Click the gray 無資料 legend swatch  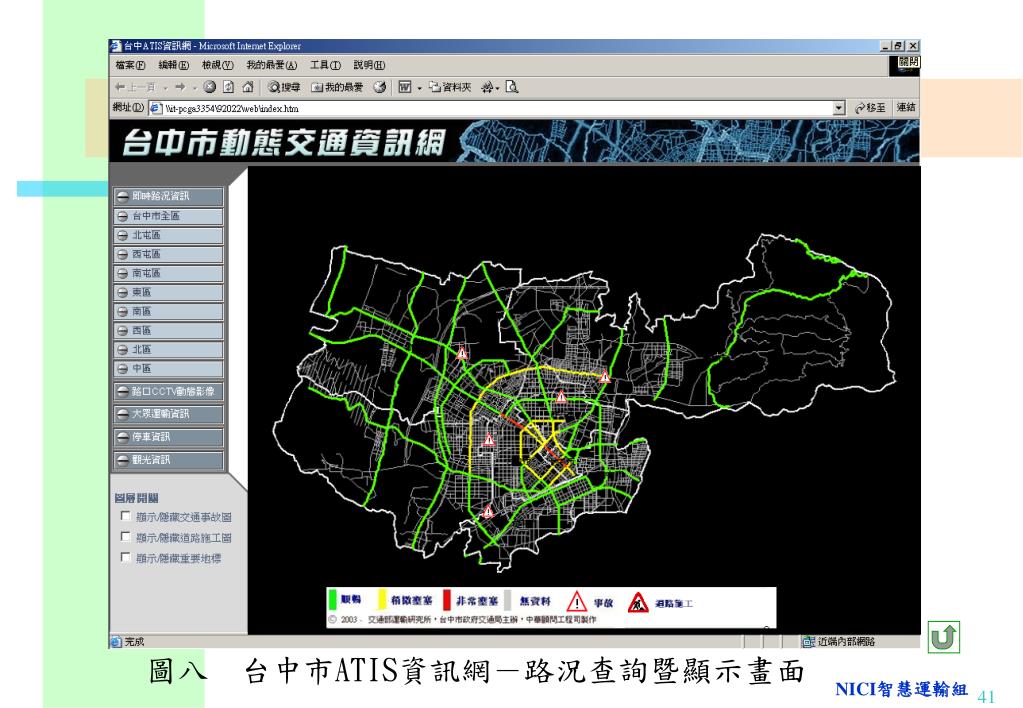[x=508, y=600]
